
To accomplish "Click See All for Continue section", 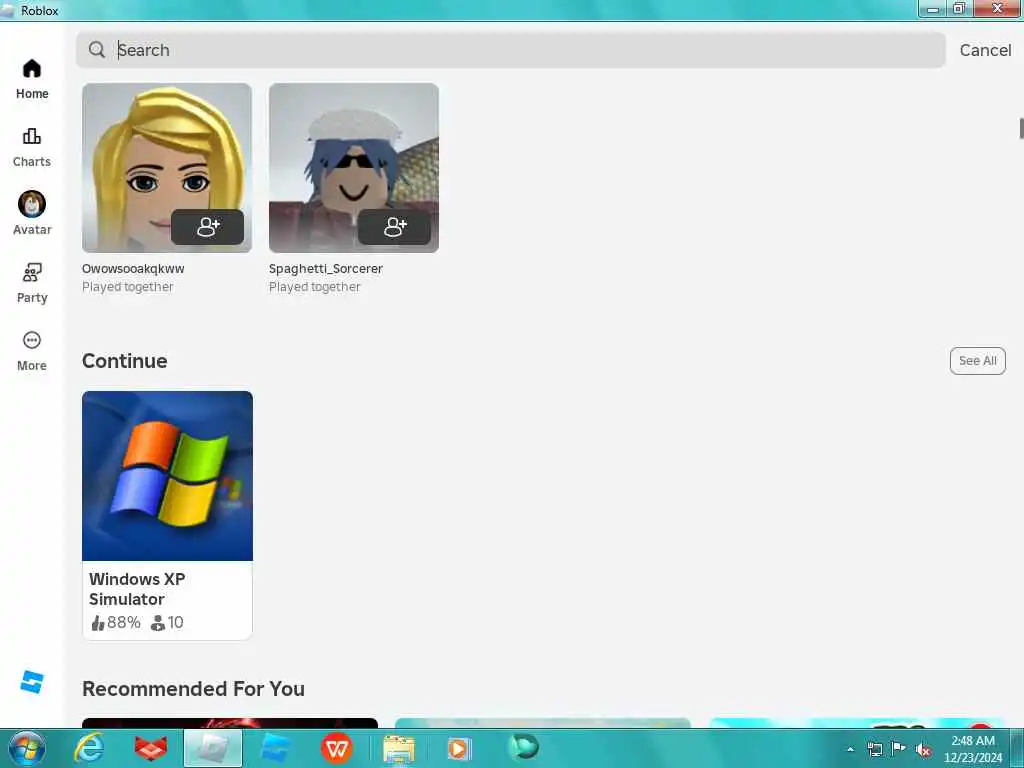I will tap(978, 360).
